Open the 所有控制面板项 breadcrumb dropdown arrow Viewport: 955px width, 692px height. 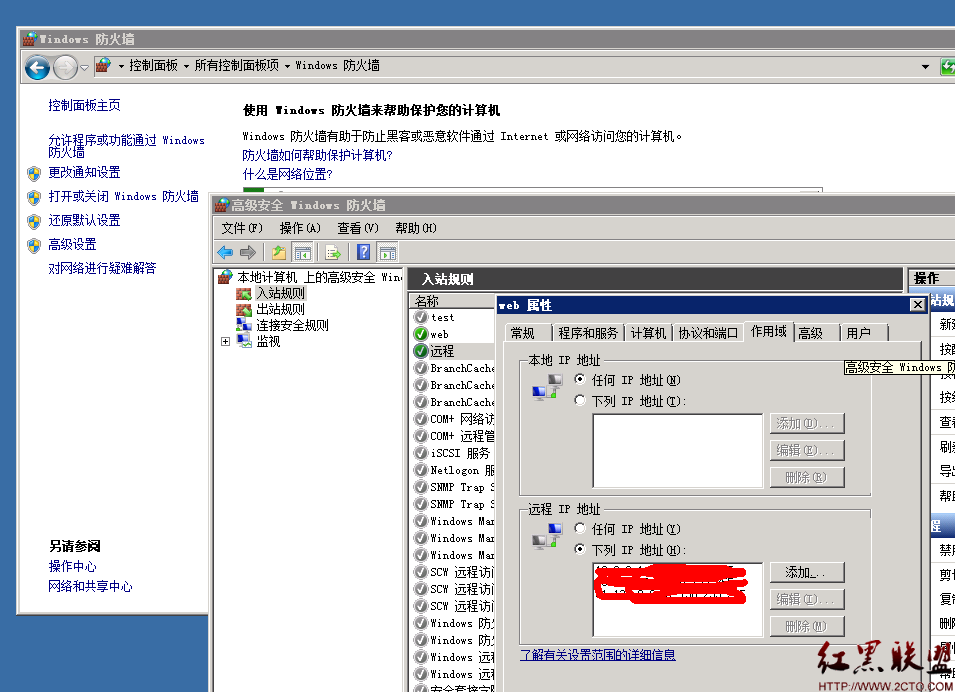tap(287, 66)
